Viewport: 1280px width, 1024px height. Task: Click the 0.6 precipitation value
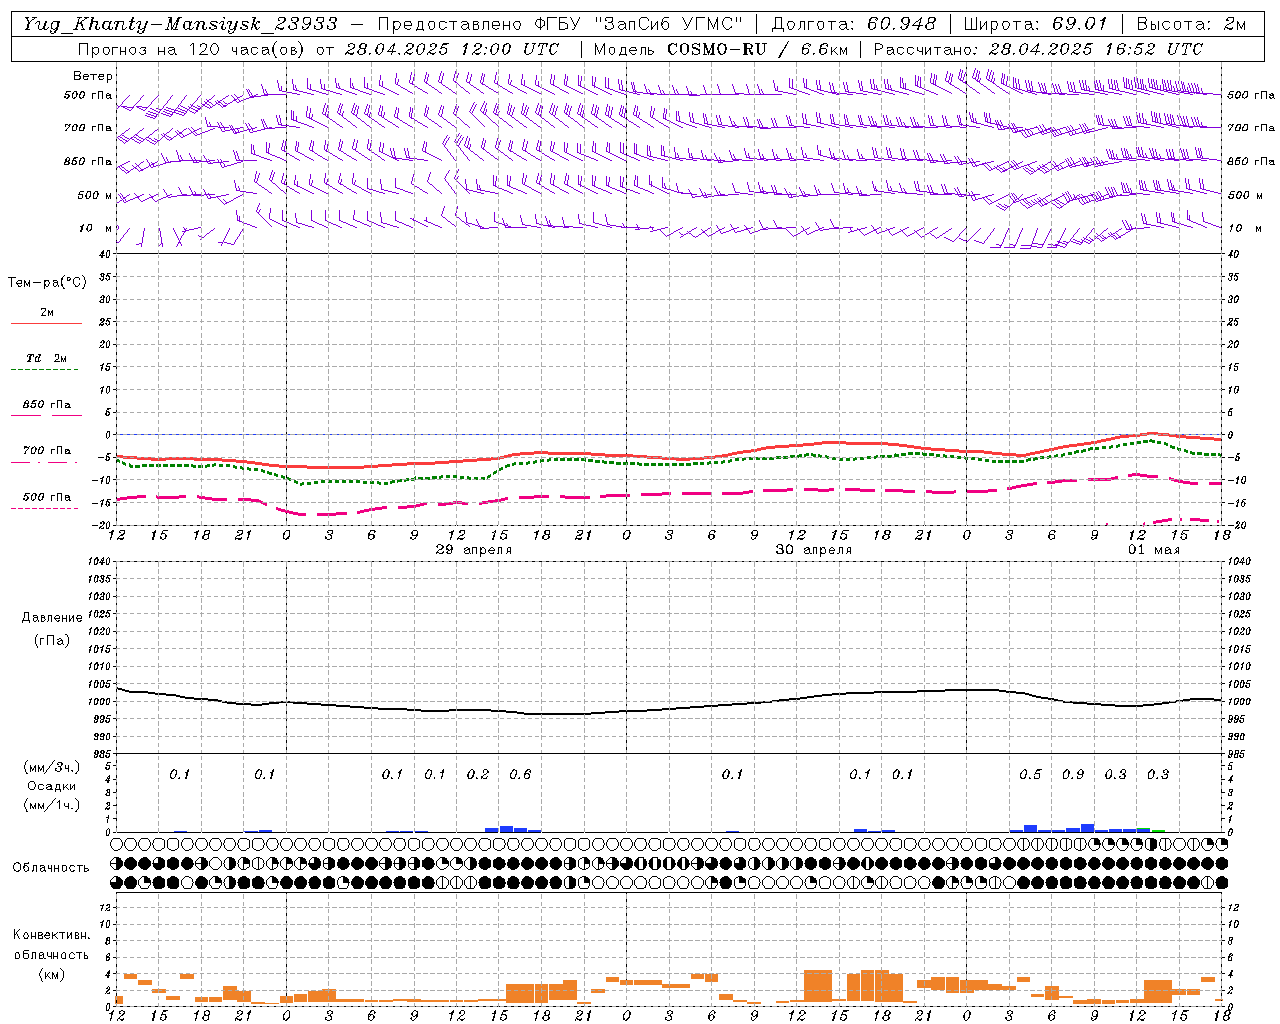(520, 774)
